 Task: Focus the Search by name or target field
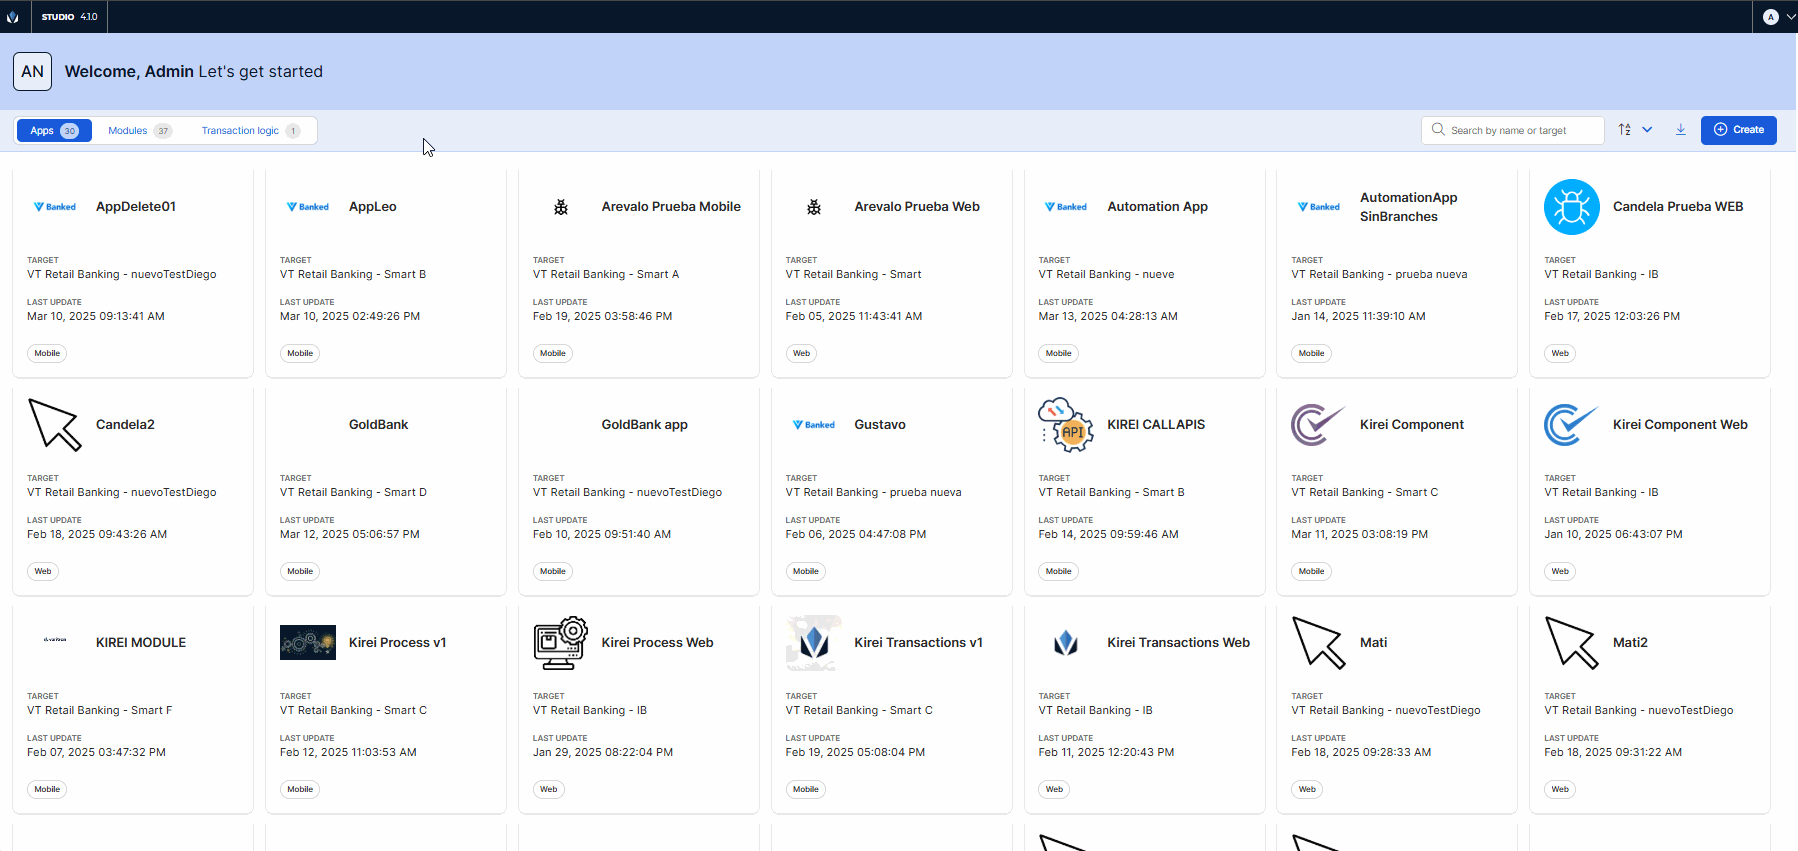coord(1522,131)
